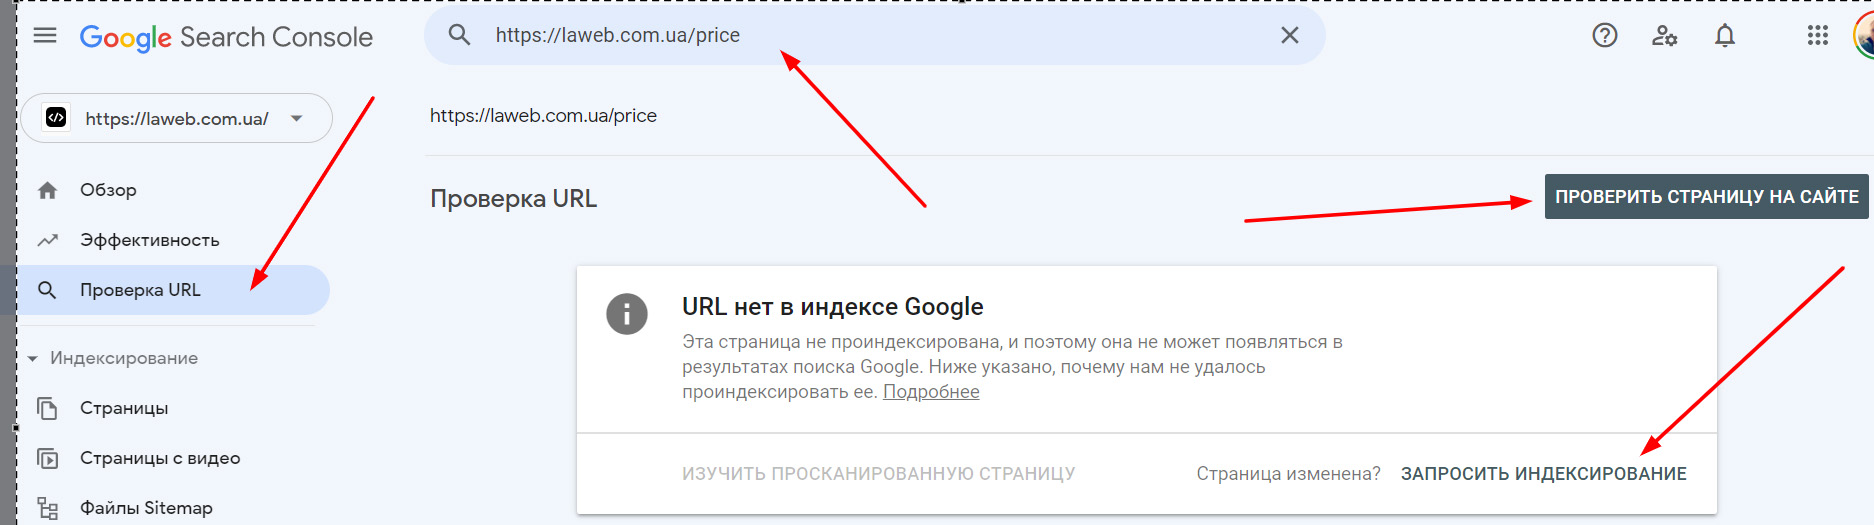Viewport: 1874px width, 525px height.
Task: Click the Файлы Sitemap icon
Action: 47,508
